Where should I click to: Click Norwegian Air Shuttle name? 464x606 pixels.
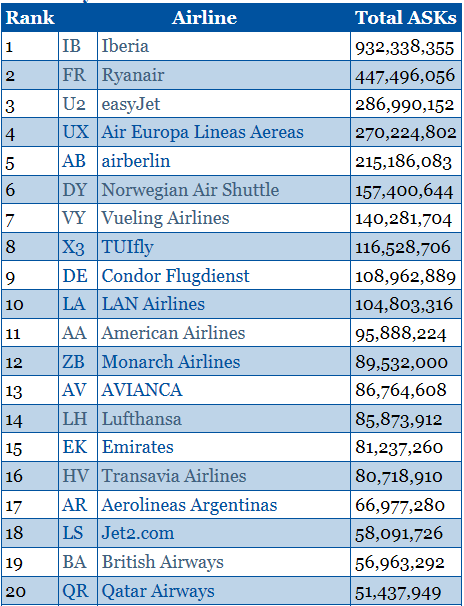[x=190, y=190]
